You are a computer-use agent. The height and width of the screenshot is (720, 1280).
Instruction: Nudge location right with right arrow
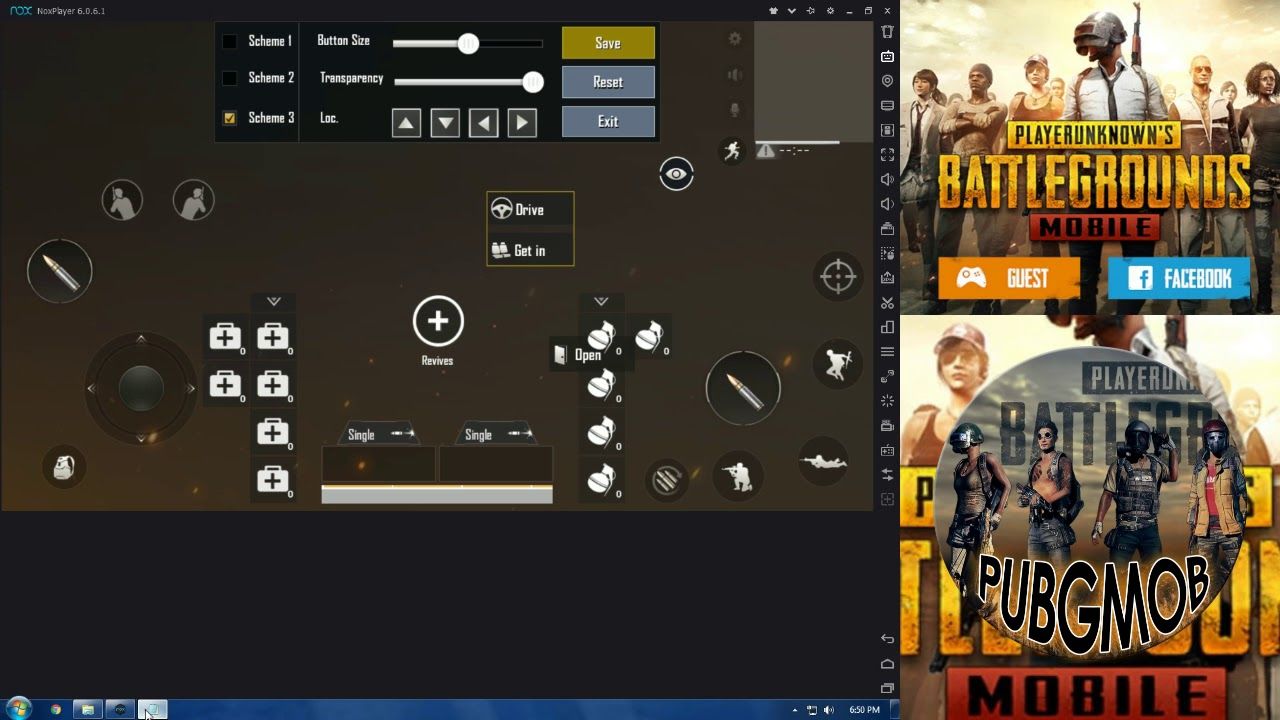tap(522, 123)
